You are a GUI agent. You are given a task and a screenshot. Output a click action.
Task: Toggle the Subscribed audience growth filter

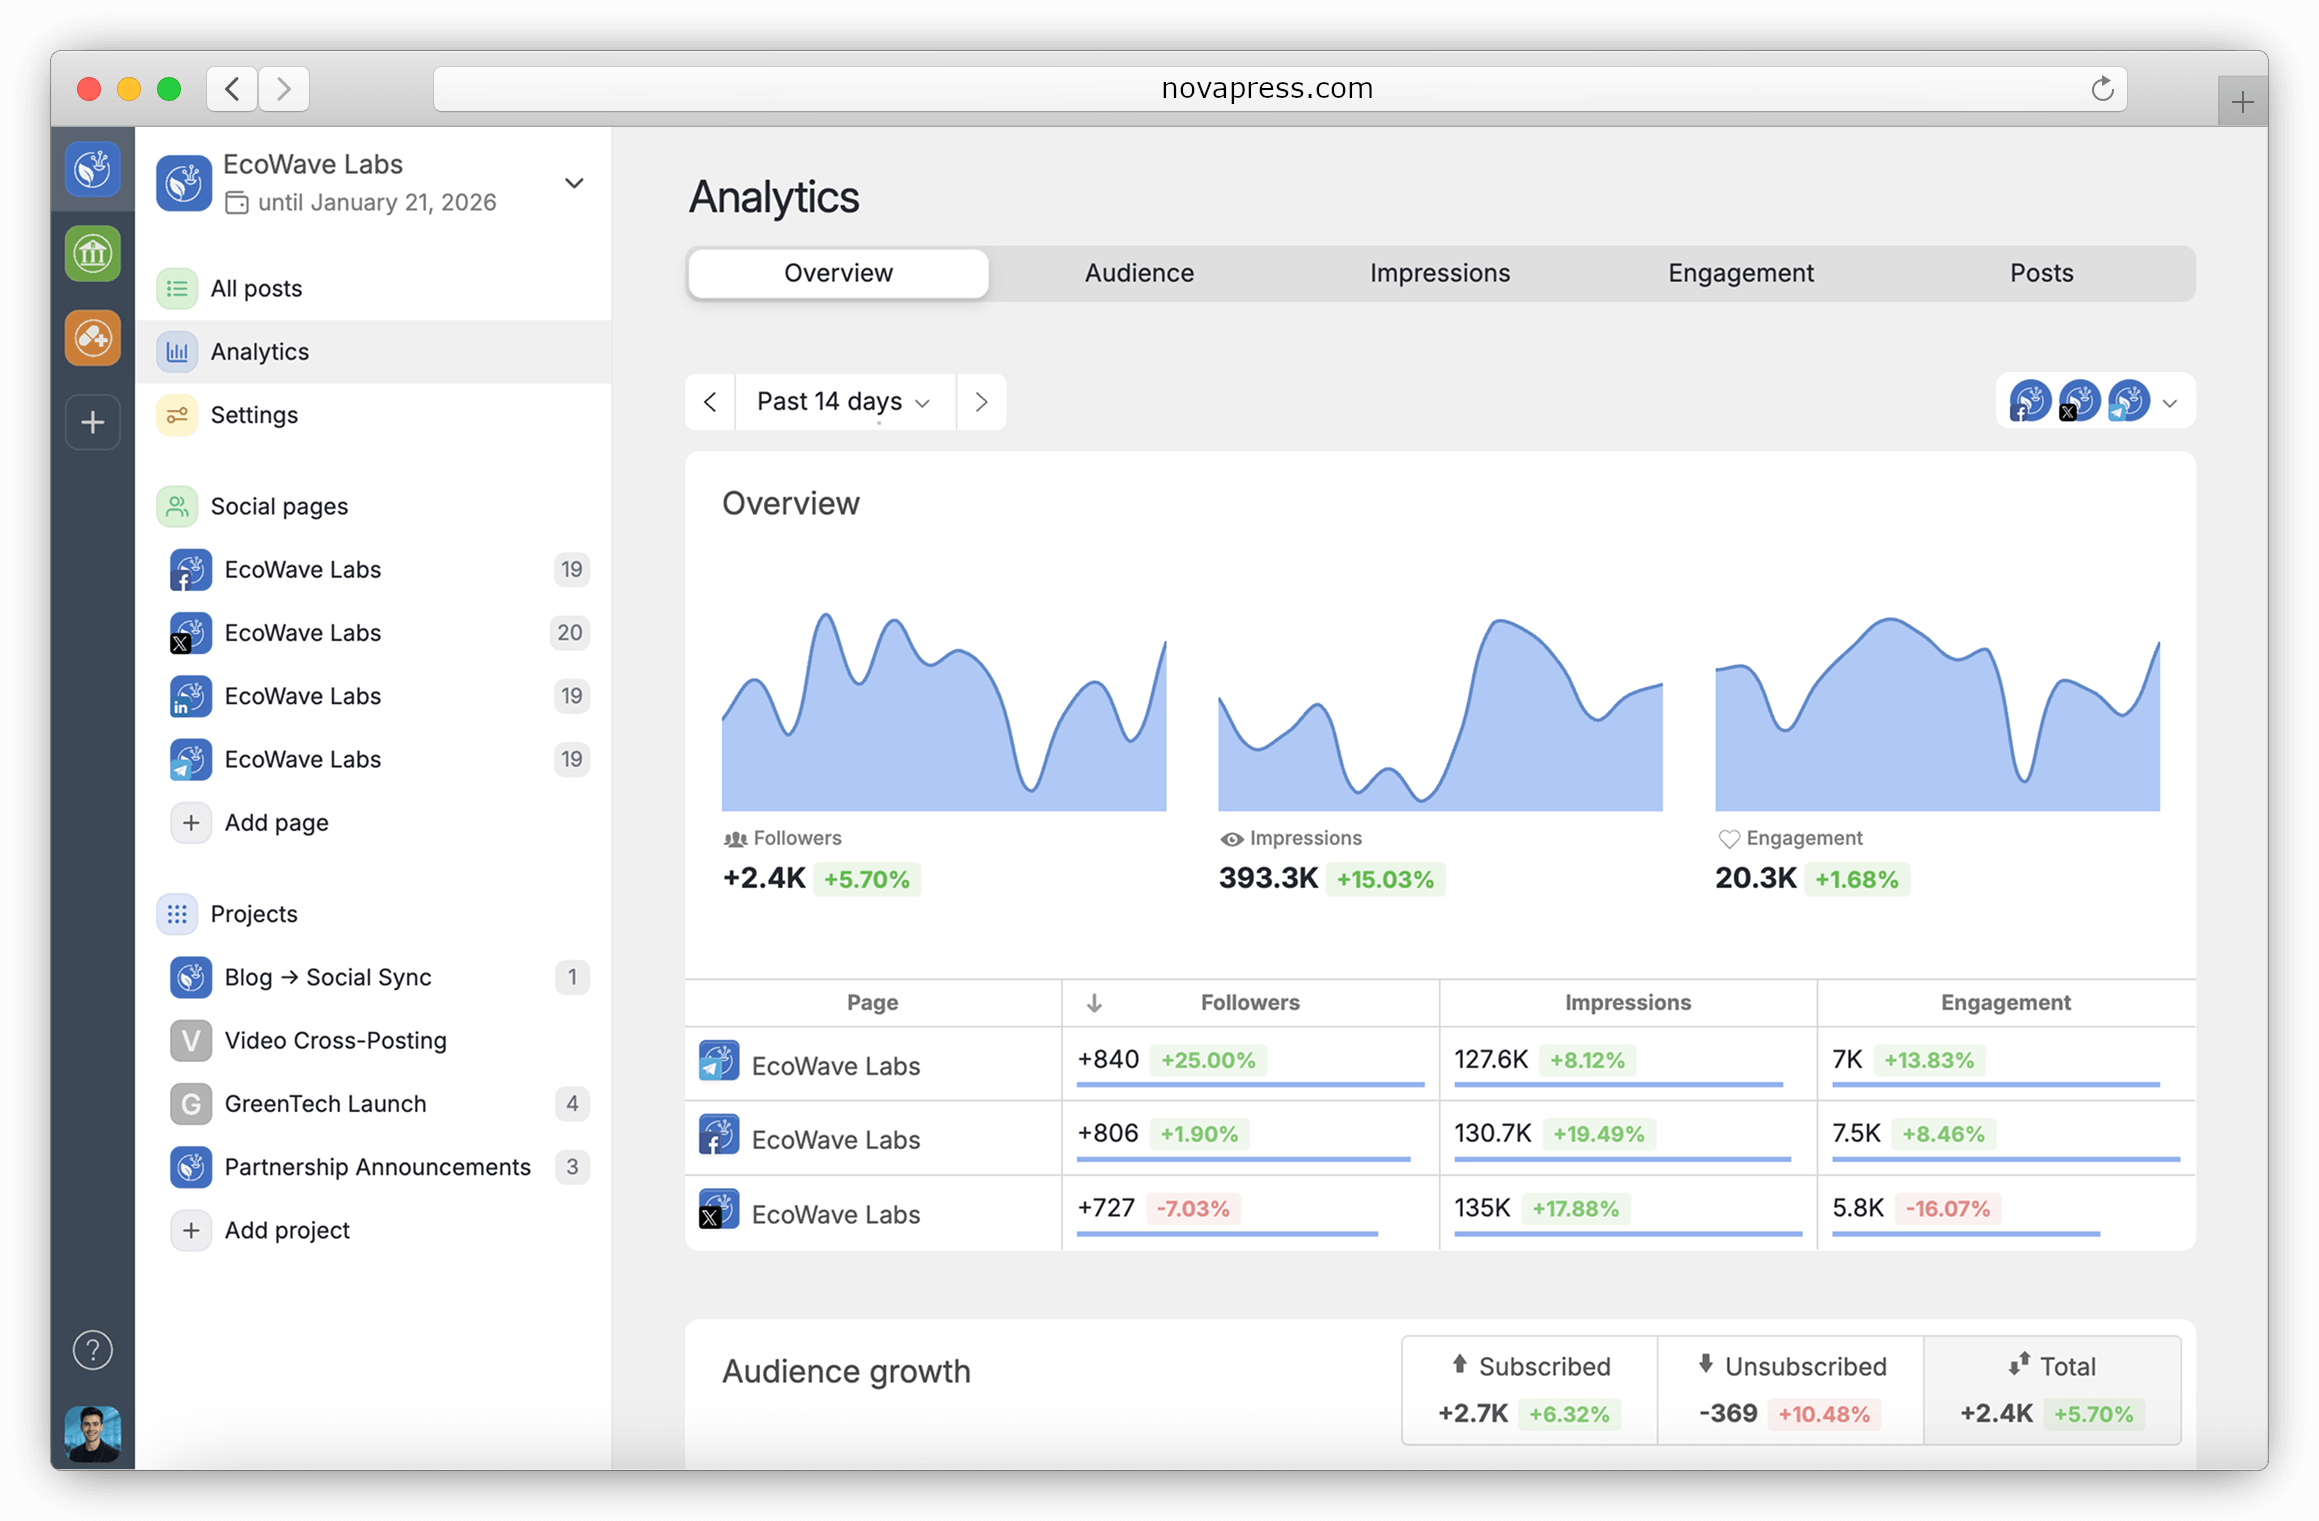(x=1529, y=1390)
